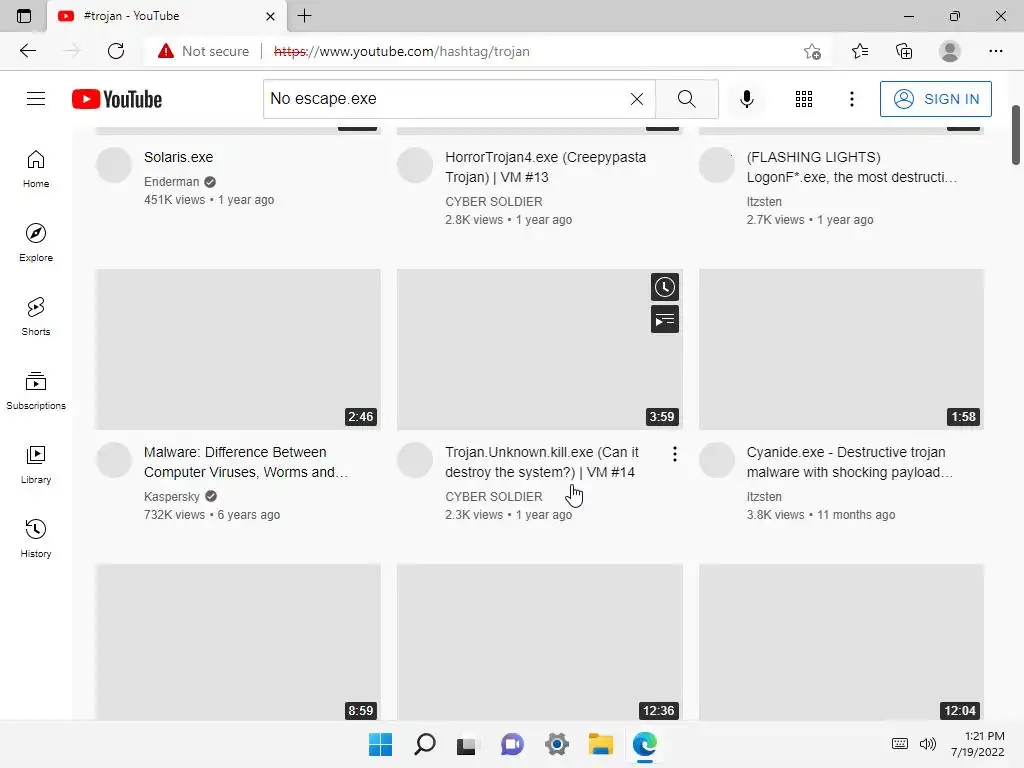1024x768 pixels.
Task: Open Home in the sidebar
Action: pos(36,169)
